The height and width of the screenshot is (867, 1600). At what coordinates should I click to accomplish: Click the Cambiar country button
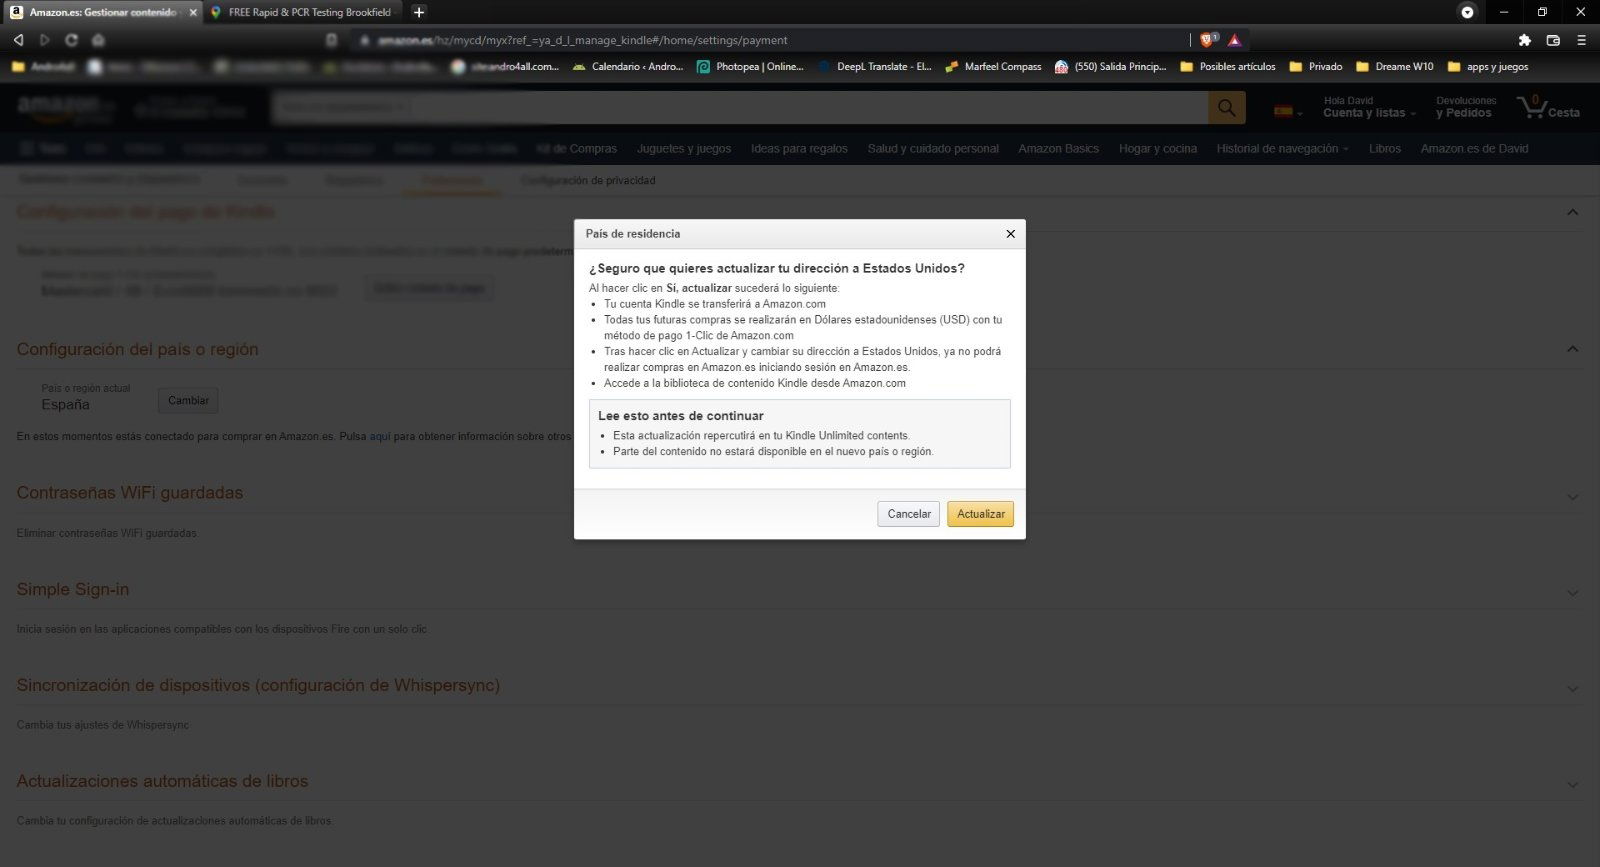188,401
